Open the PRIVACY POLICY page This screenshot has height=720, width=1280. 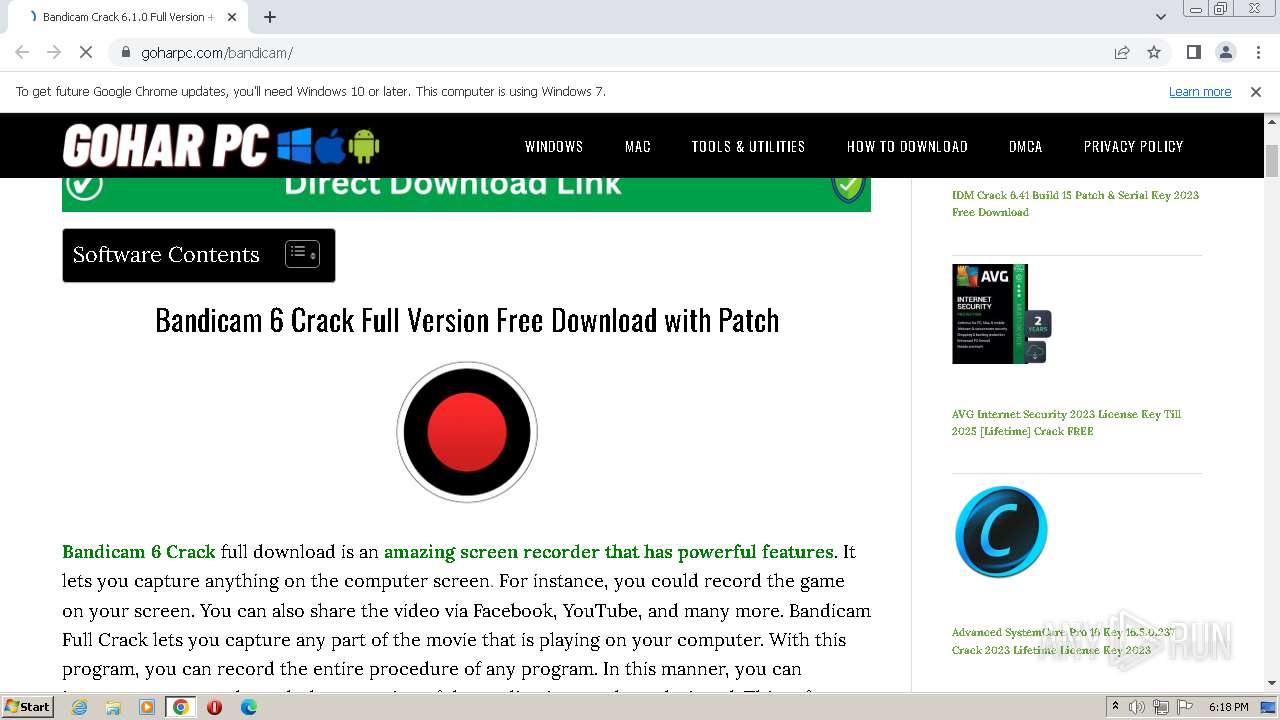[1133, 146]
